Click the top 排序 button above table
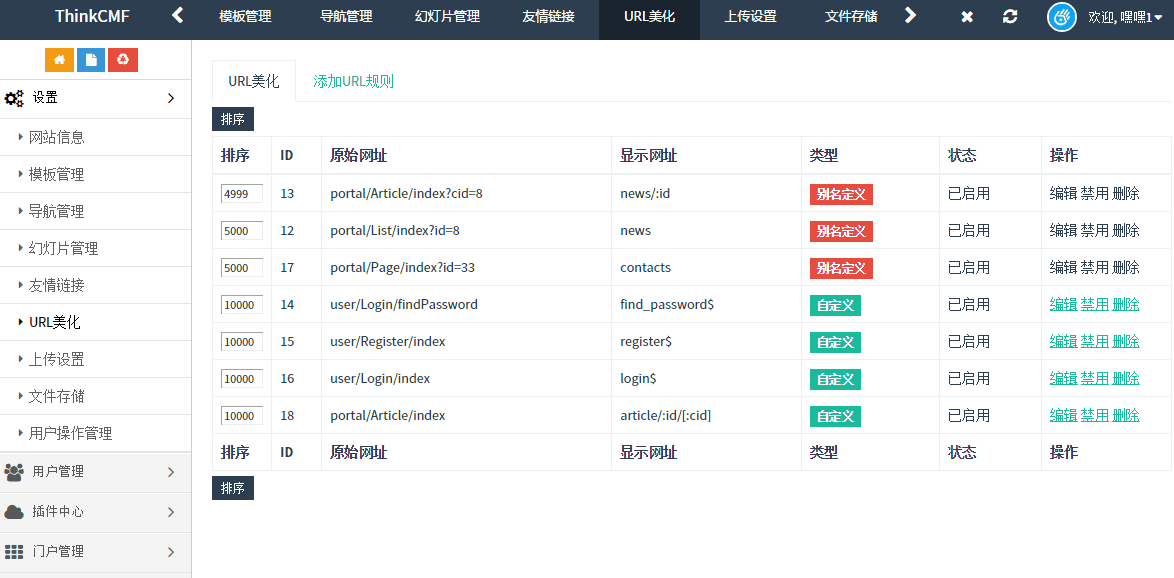The height and width of the screenshot is (578, 1174). point(233,119)
